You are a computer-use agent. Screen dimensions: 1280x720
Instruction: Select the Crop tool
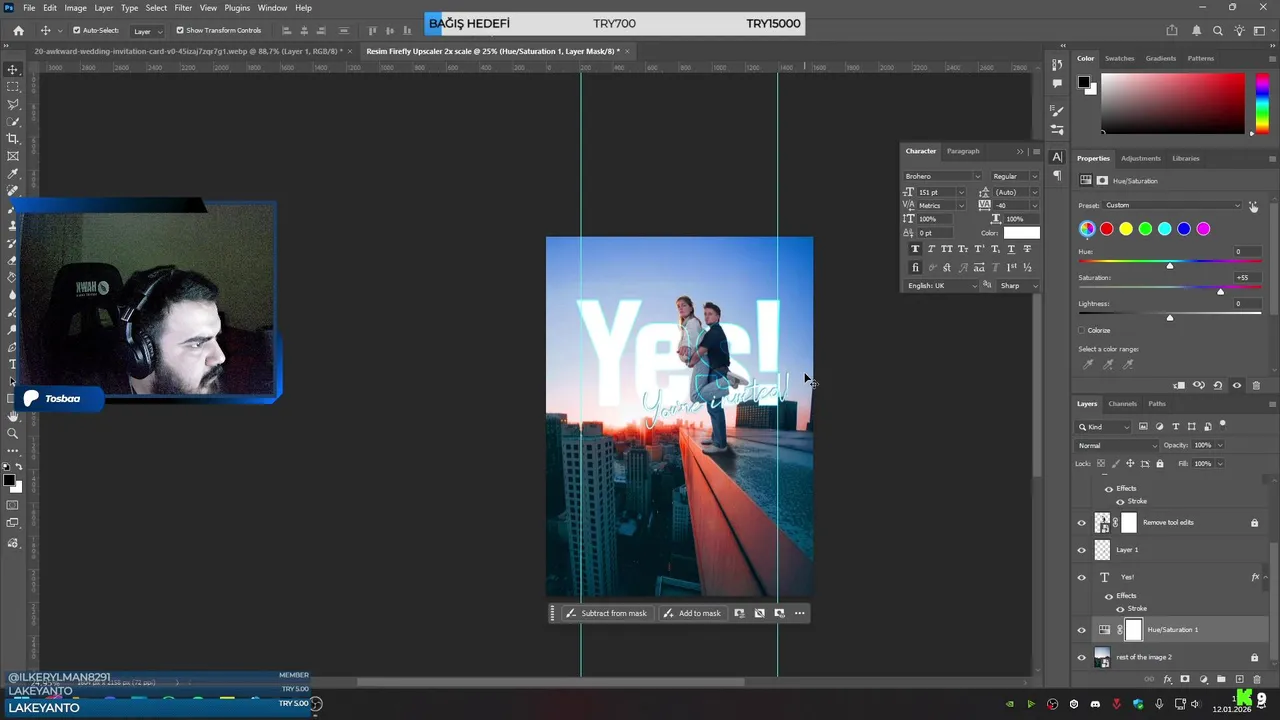click(13, 139)
